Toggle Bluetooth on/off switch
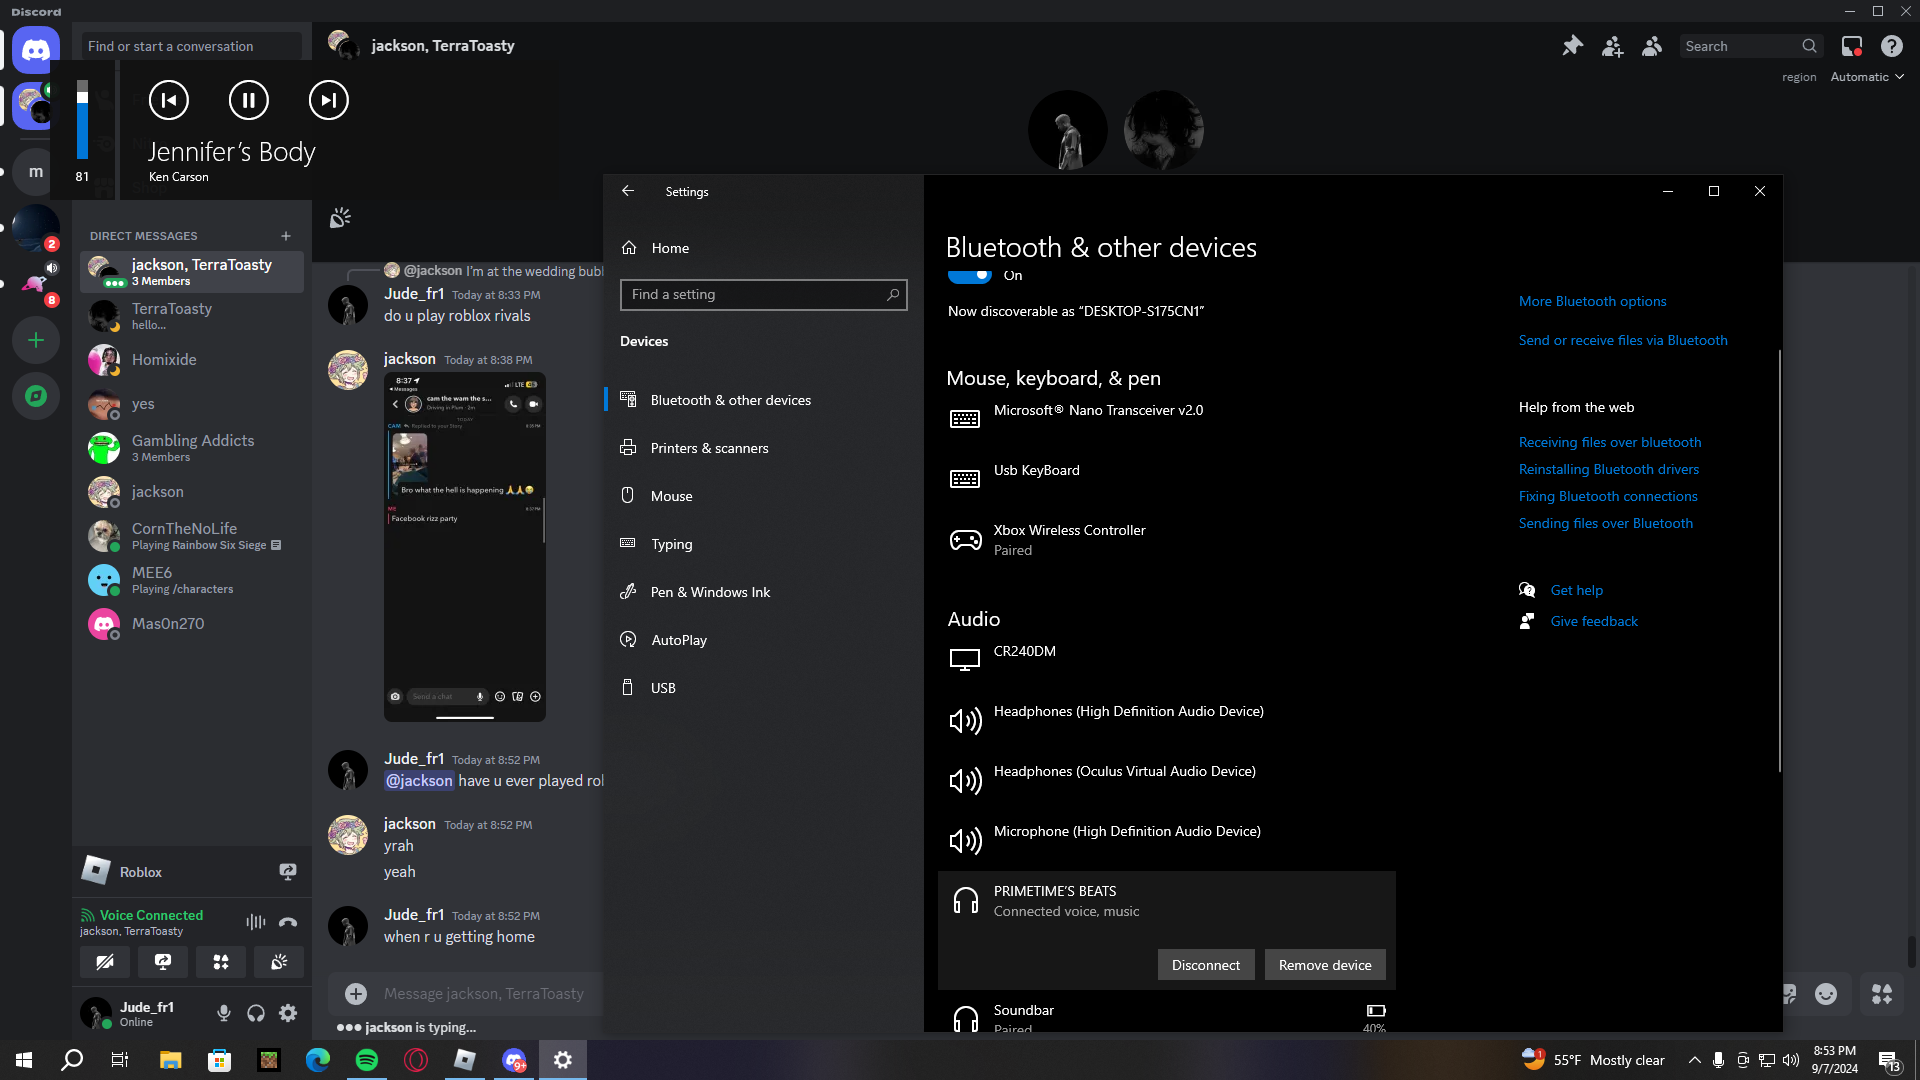The height and width of the screenshot is (1080, 1920). pos(968,275)
